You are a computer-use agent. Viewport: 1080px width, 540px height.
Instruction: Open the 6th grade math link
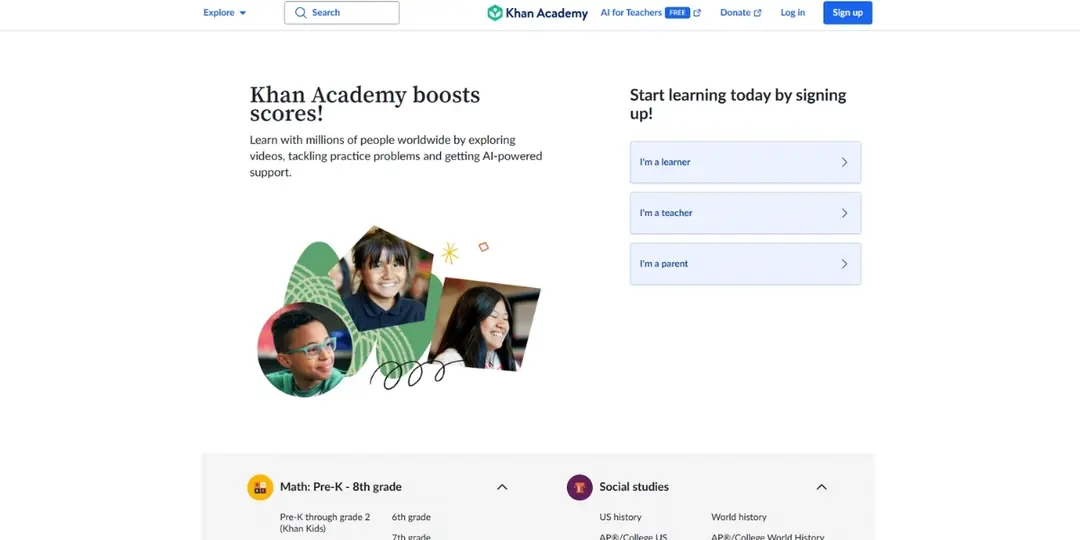coord(411,517)
